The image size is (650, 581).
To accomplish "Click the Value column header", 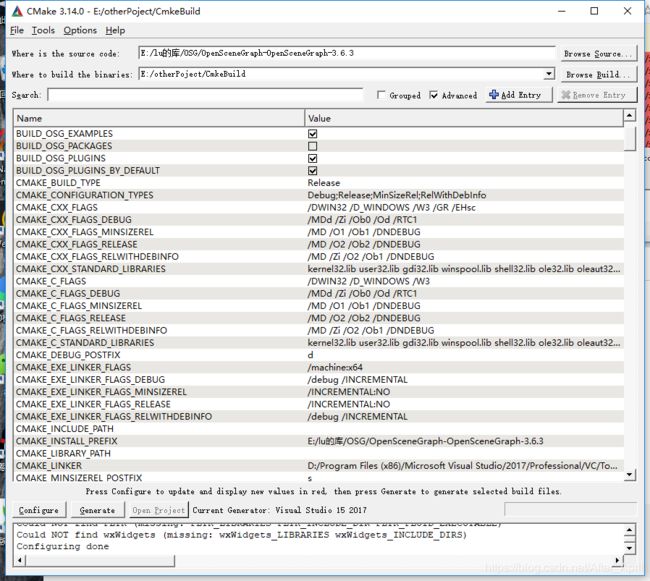I will click(x=464, y=118).
